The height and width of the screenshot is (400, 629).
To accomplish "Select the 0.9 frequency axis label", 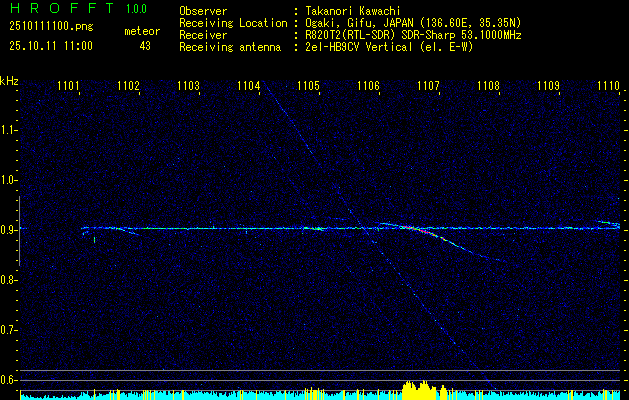I will click(x=9, y=230).
